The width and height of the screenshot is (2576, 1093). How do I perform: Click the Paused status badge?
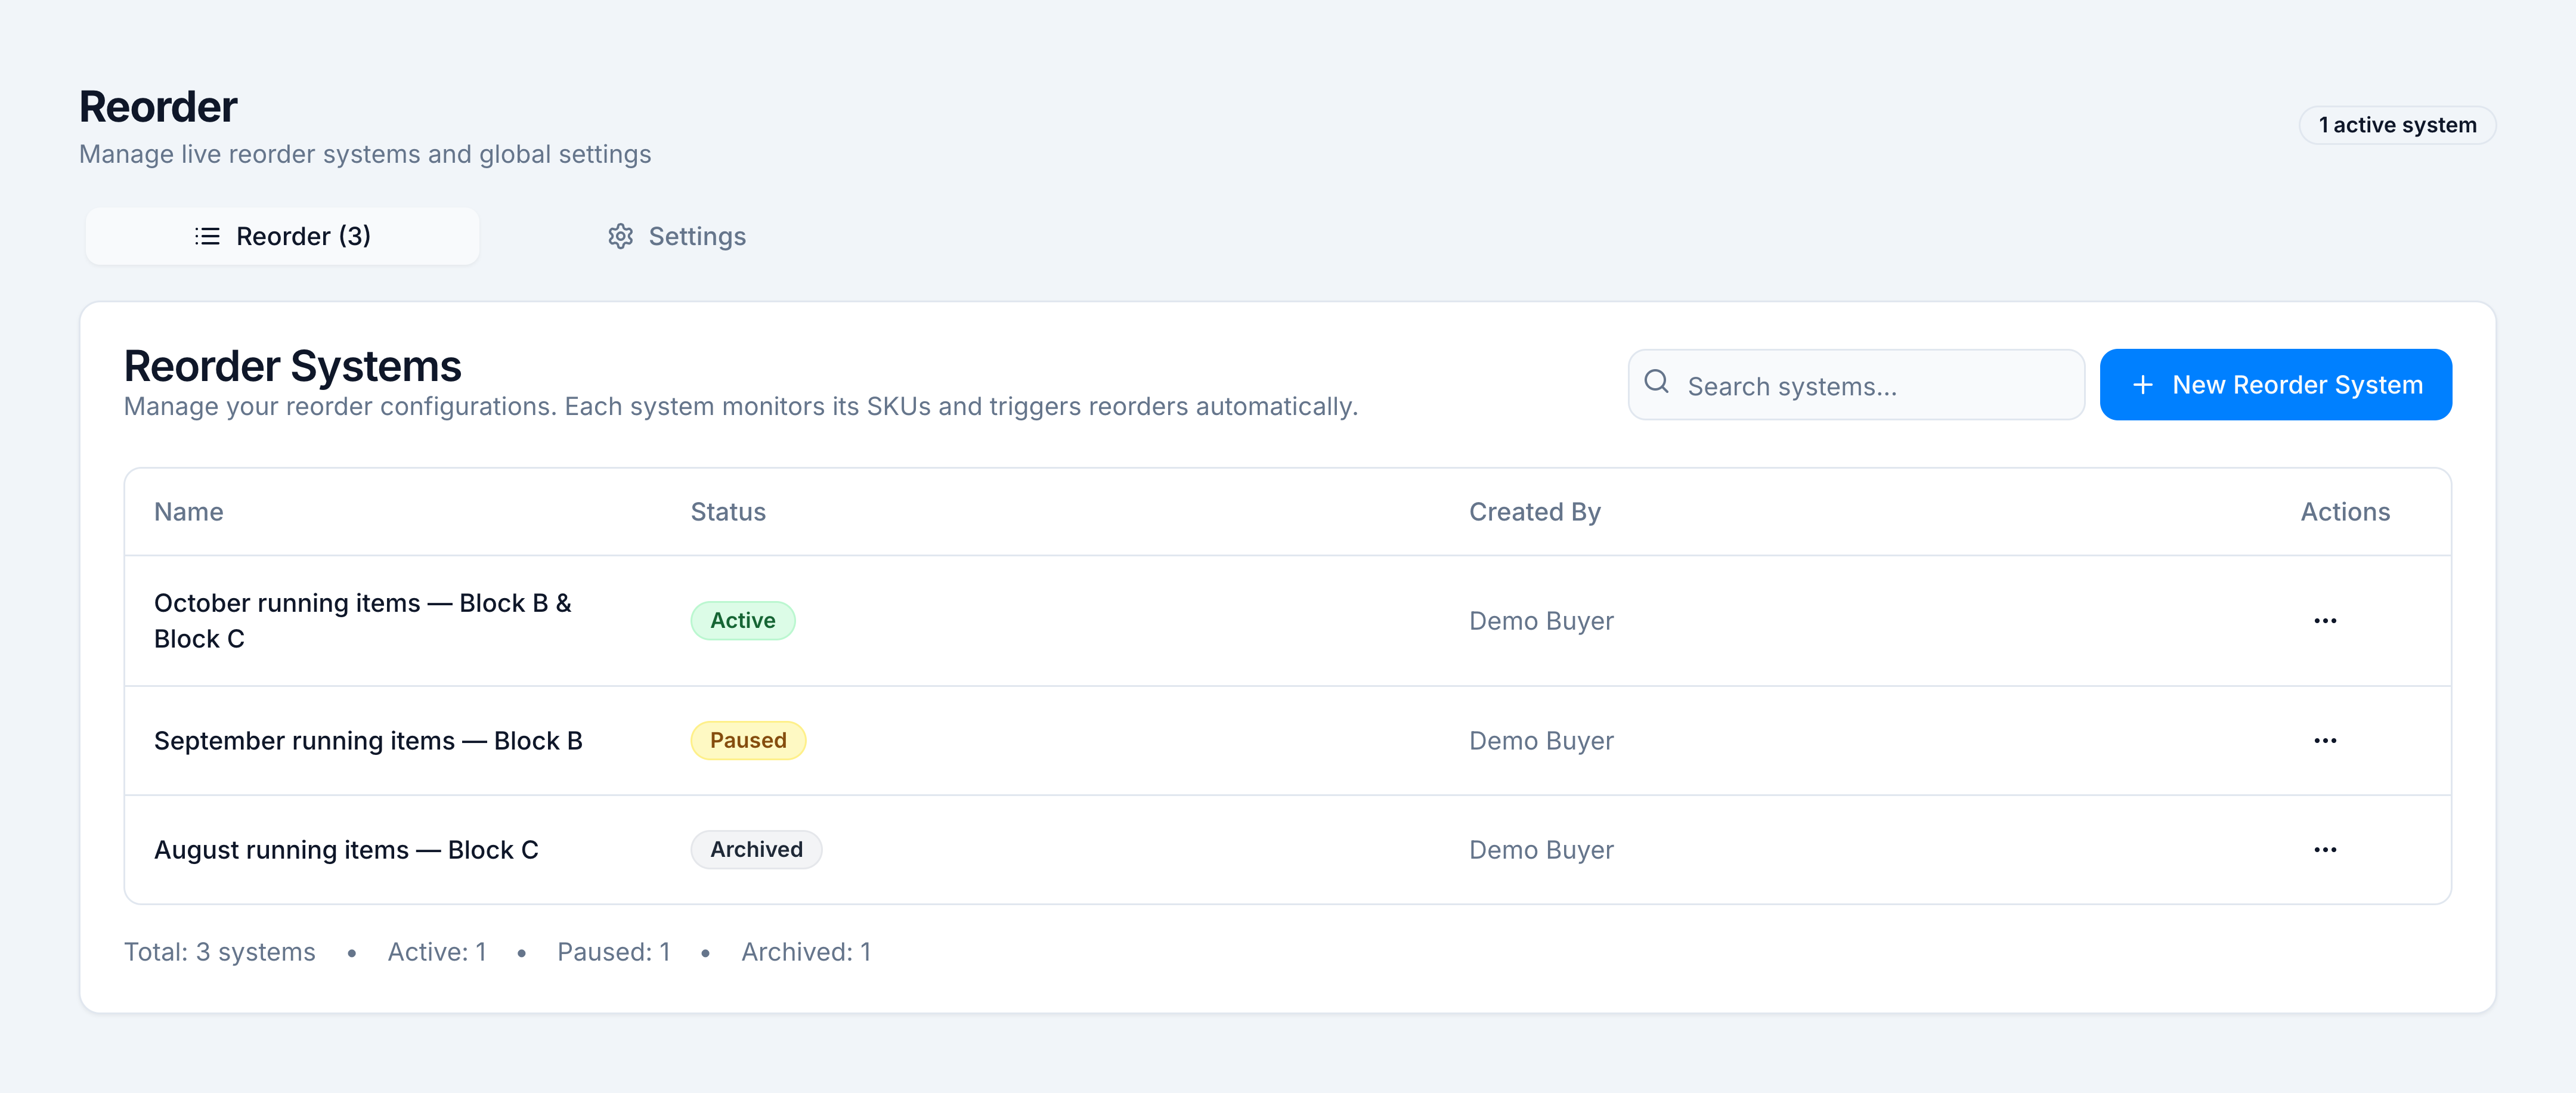pyautogui.click(x=748, y=741)
